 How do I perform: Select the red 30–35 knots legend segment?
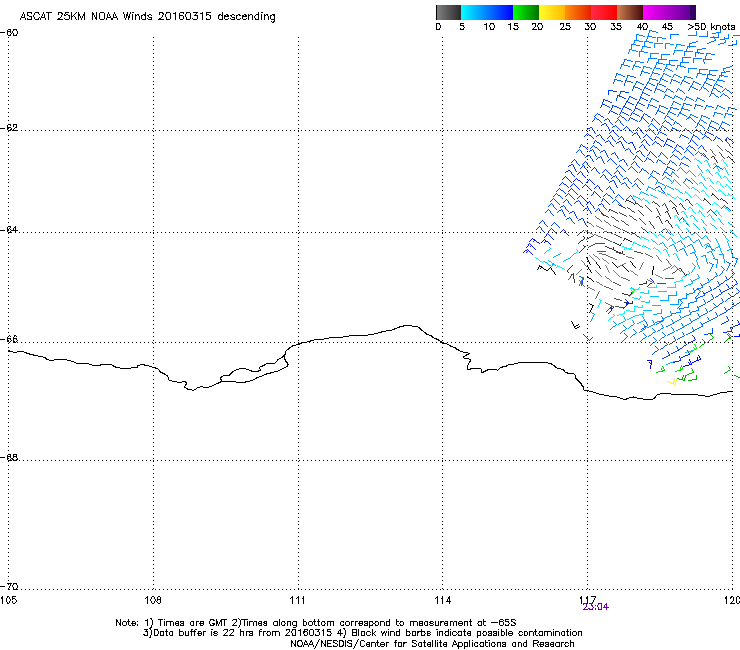click(604, 12)
